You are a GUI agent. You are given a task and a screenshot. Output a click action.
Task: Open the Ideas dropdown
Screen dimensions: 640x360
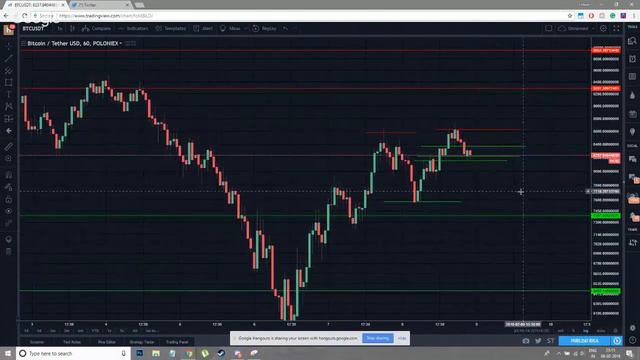(x=234, y=29)
